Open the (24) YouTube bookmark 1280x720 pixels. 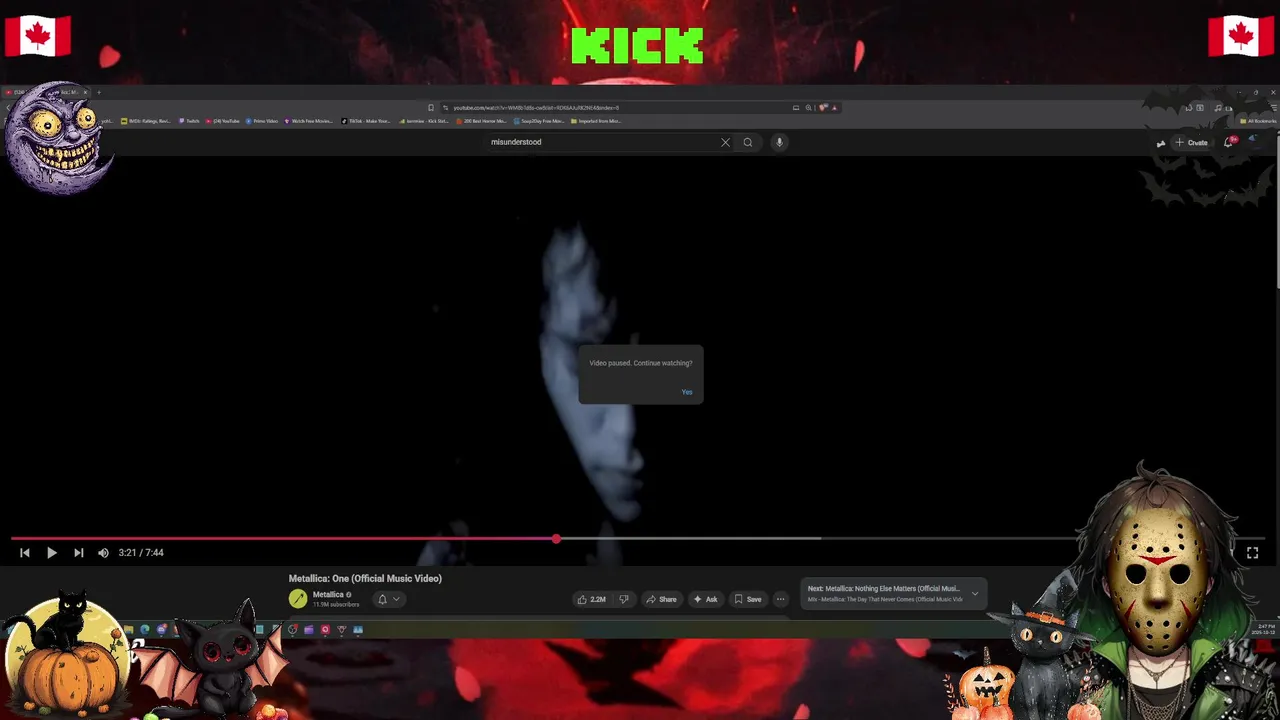coord(223,121)
